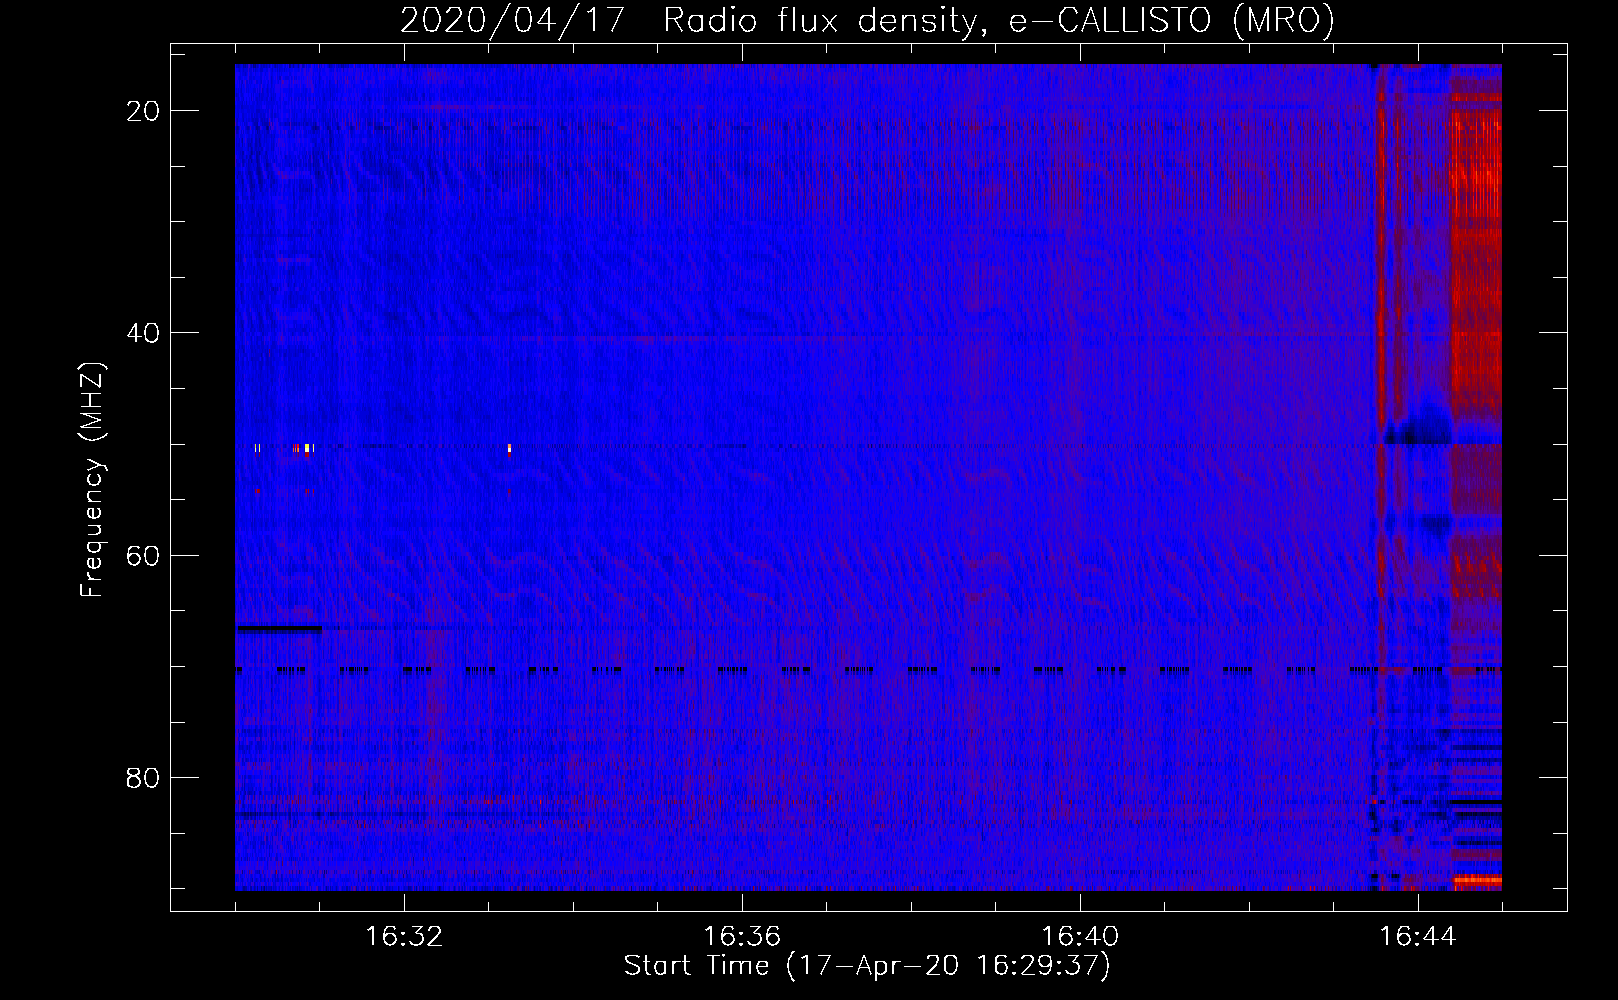Click the bright yellow spike near 16:33
The image size is (1618, 1000).
click(x=509, y=449)
